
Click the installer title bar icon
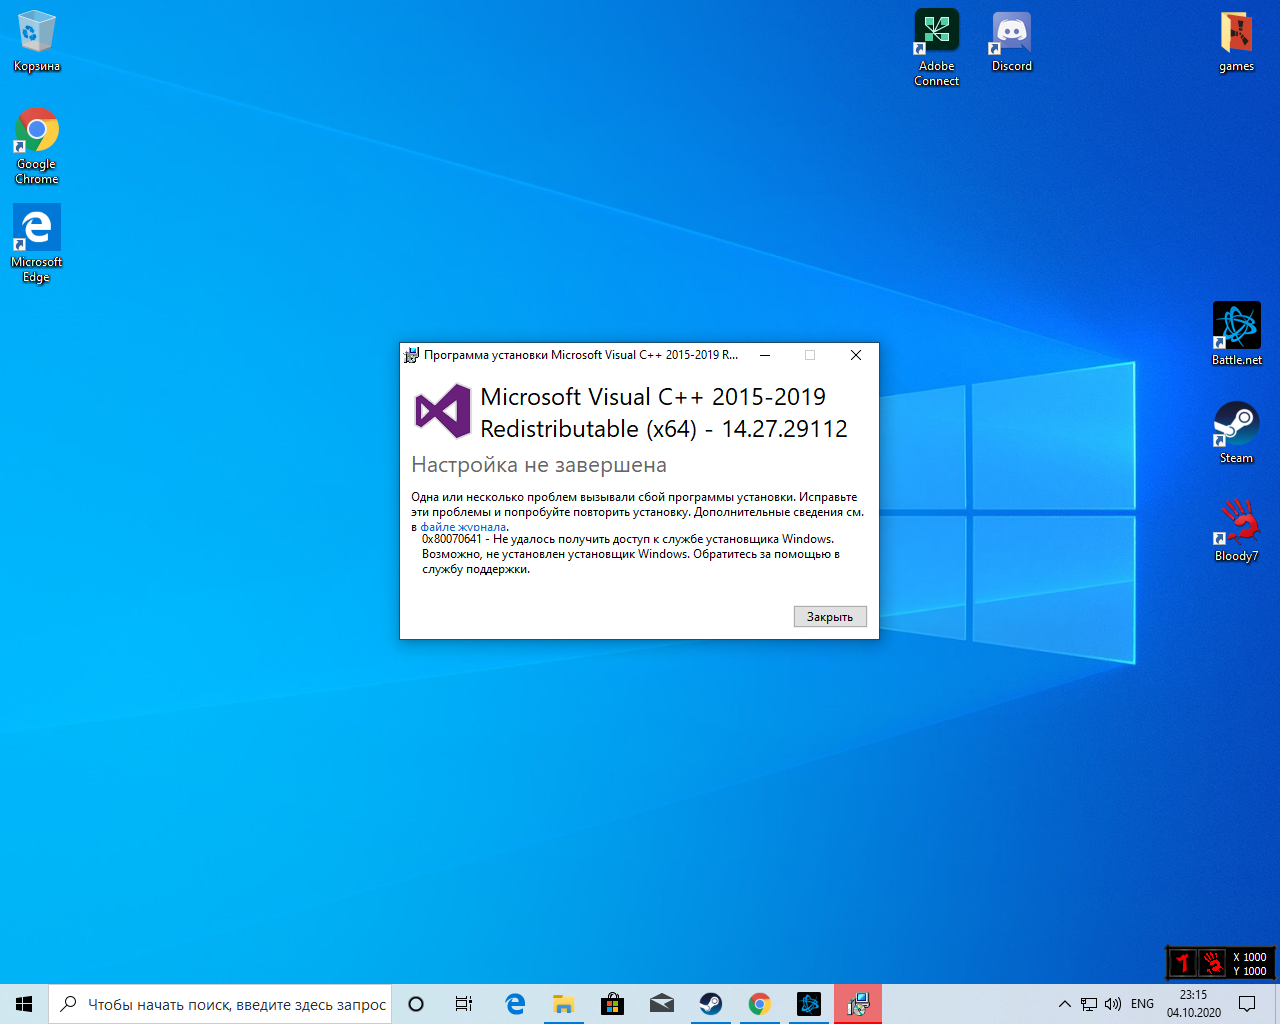point(411,355)
